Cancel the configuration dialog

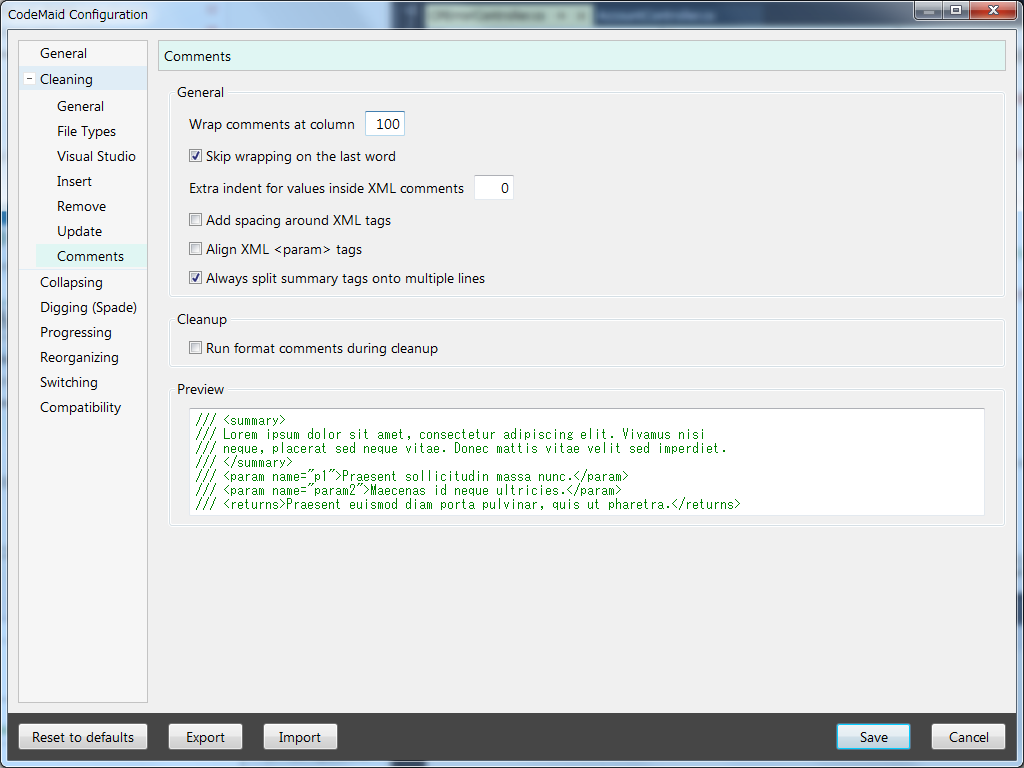[x=968, y=737]
